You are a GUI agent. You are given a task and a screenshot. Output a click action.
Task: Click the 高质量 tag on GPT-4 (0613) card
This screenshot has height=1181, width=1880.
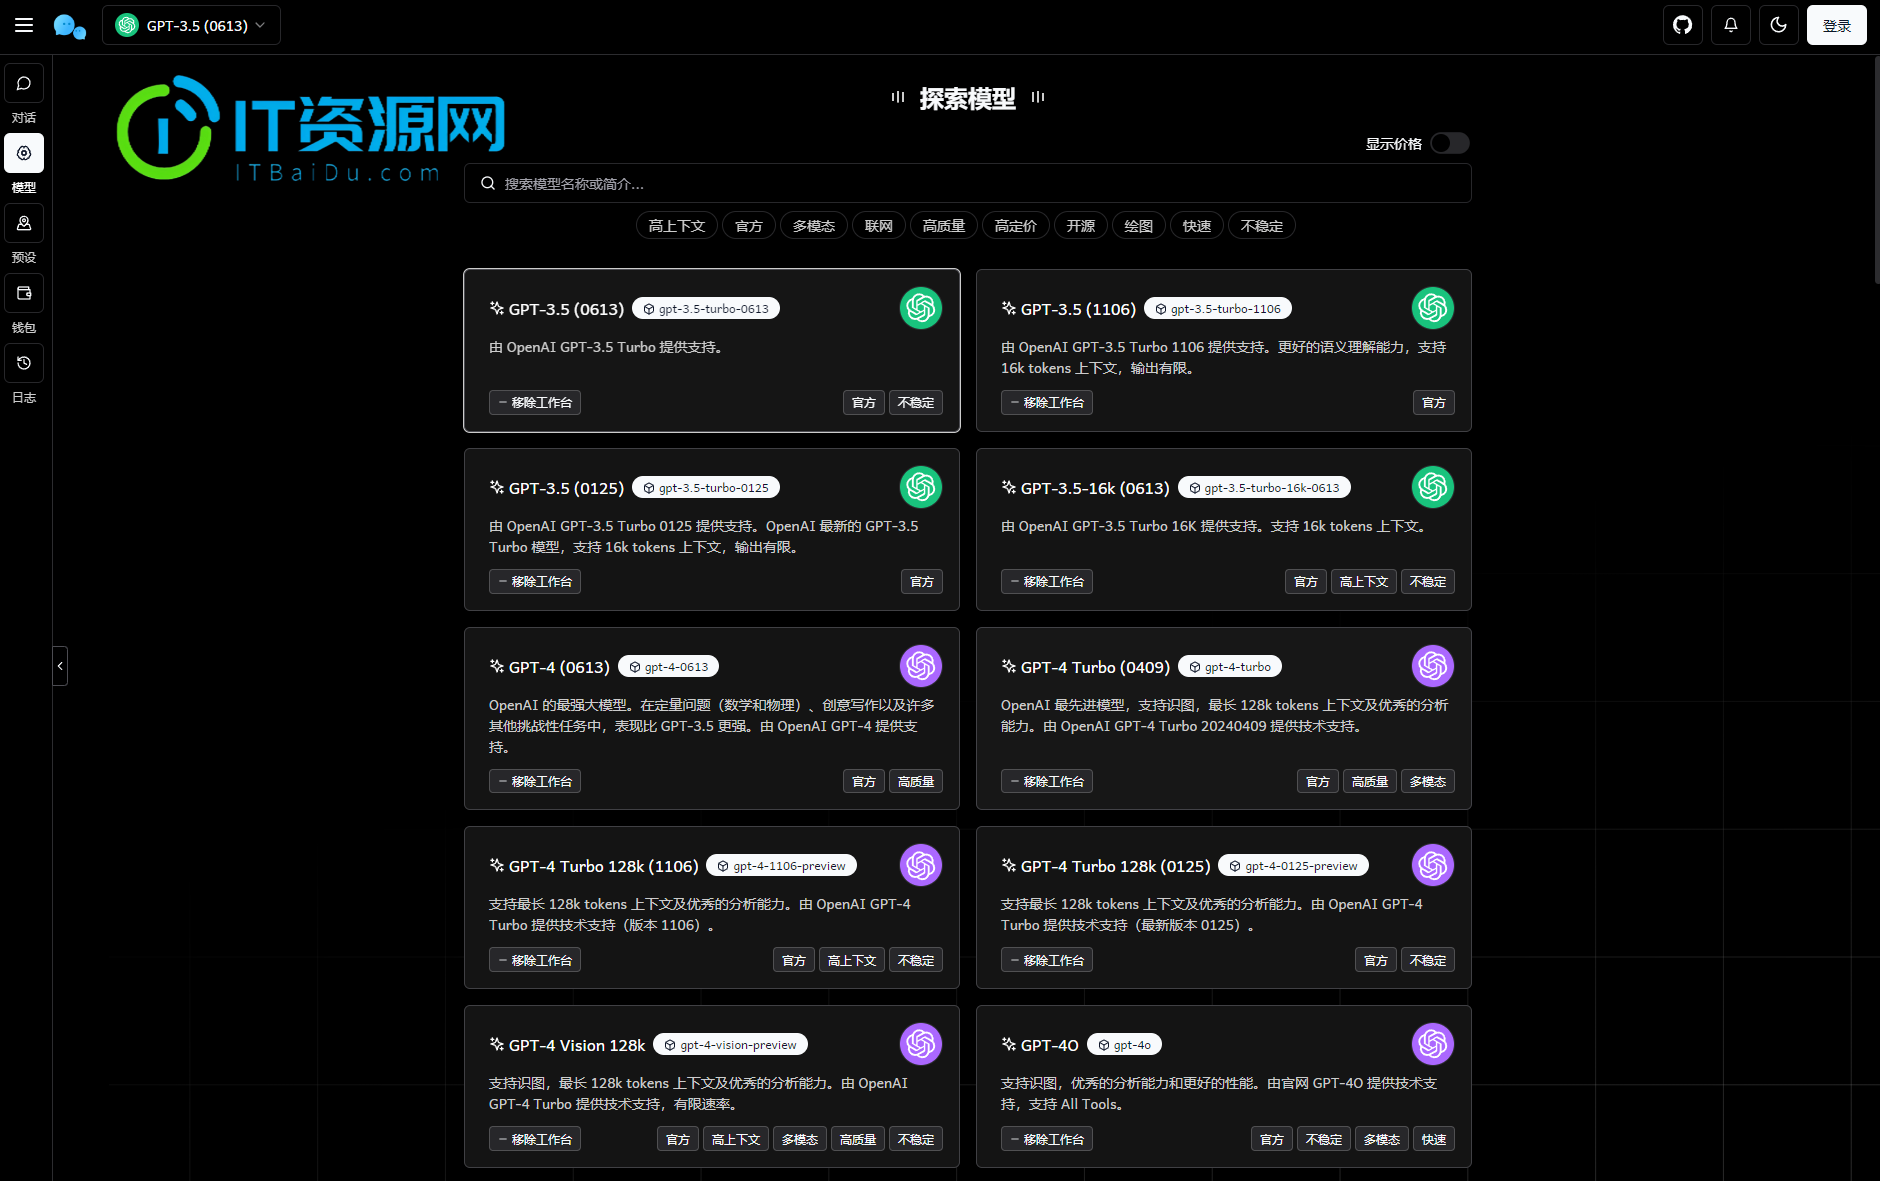point(916,782)
